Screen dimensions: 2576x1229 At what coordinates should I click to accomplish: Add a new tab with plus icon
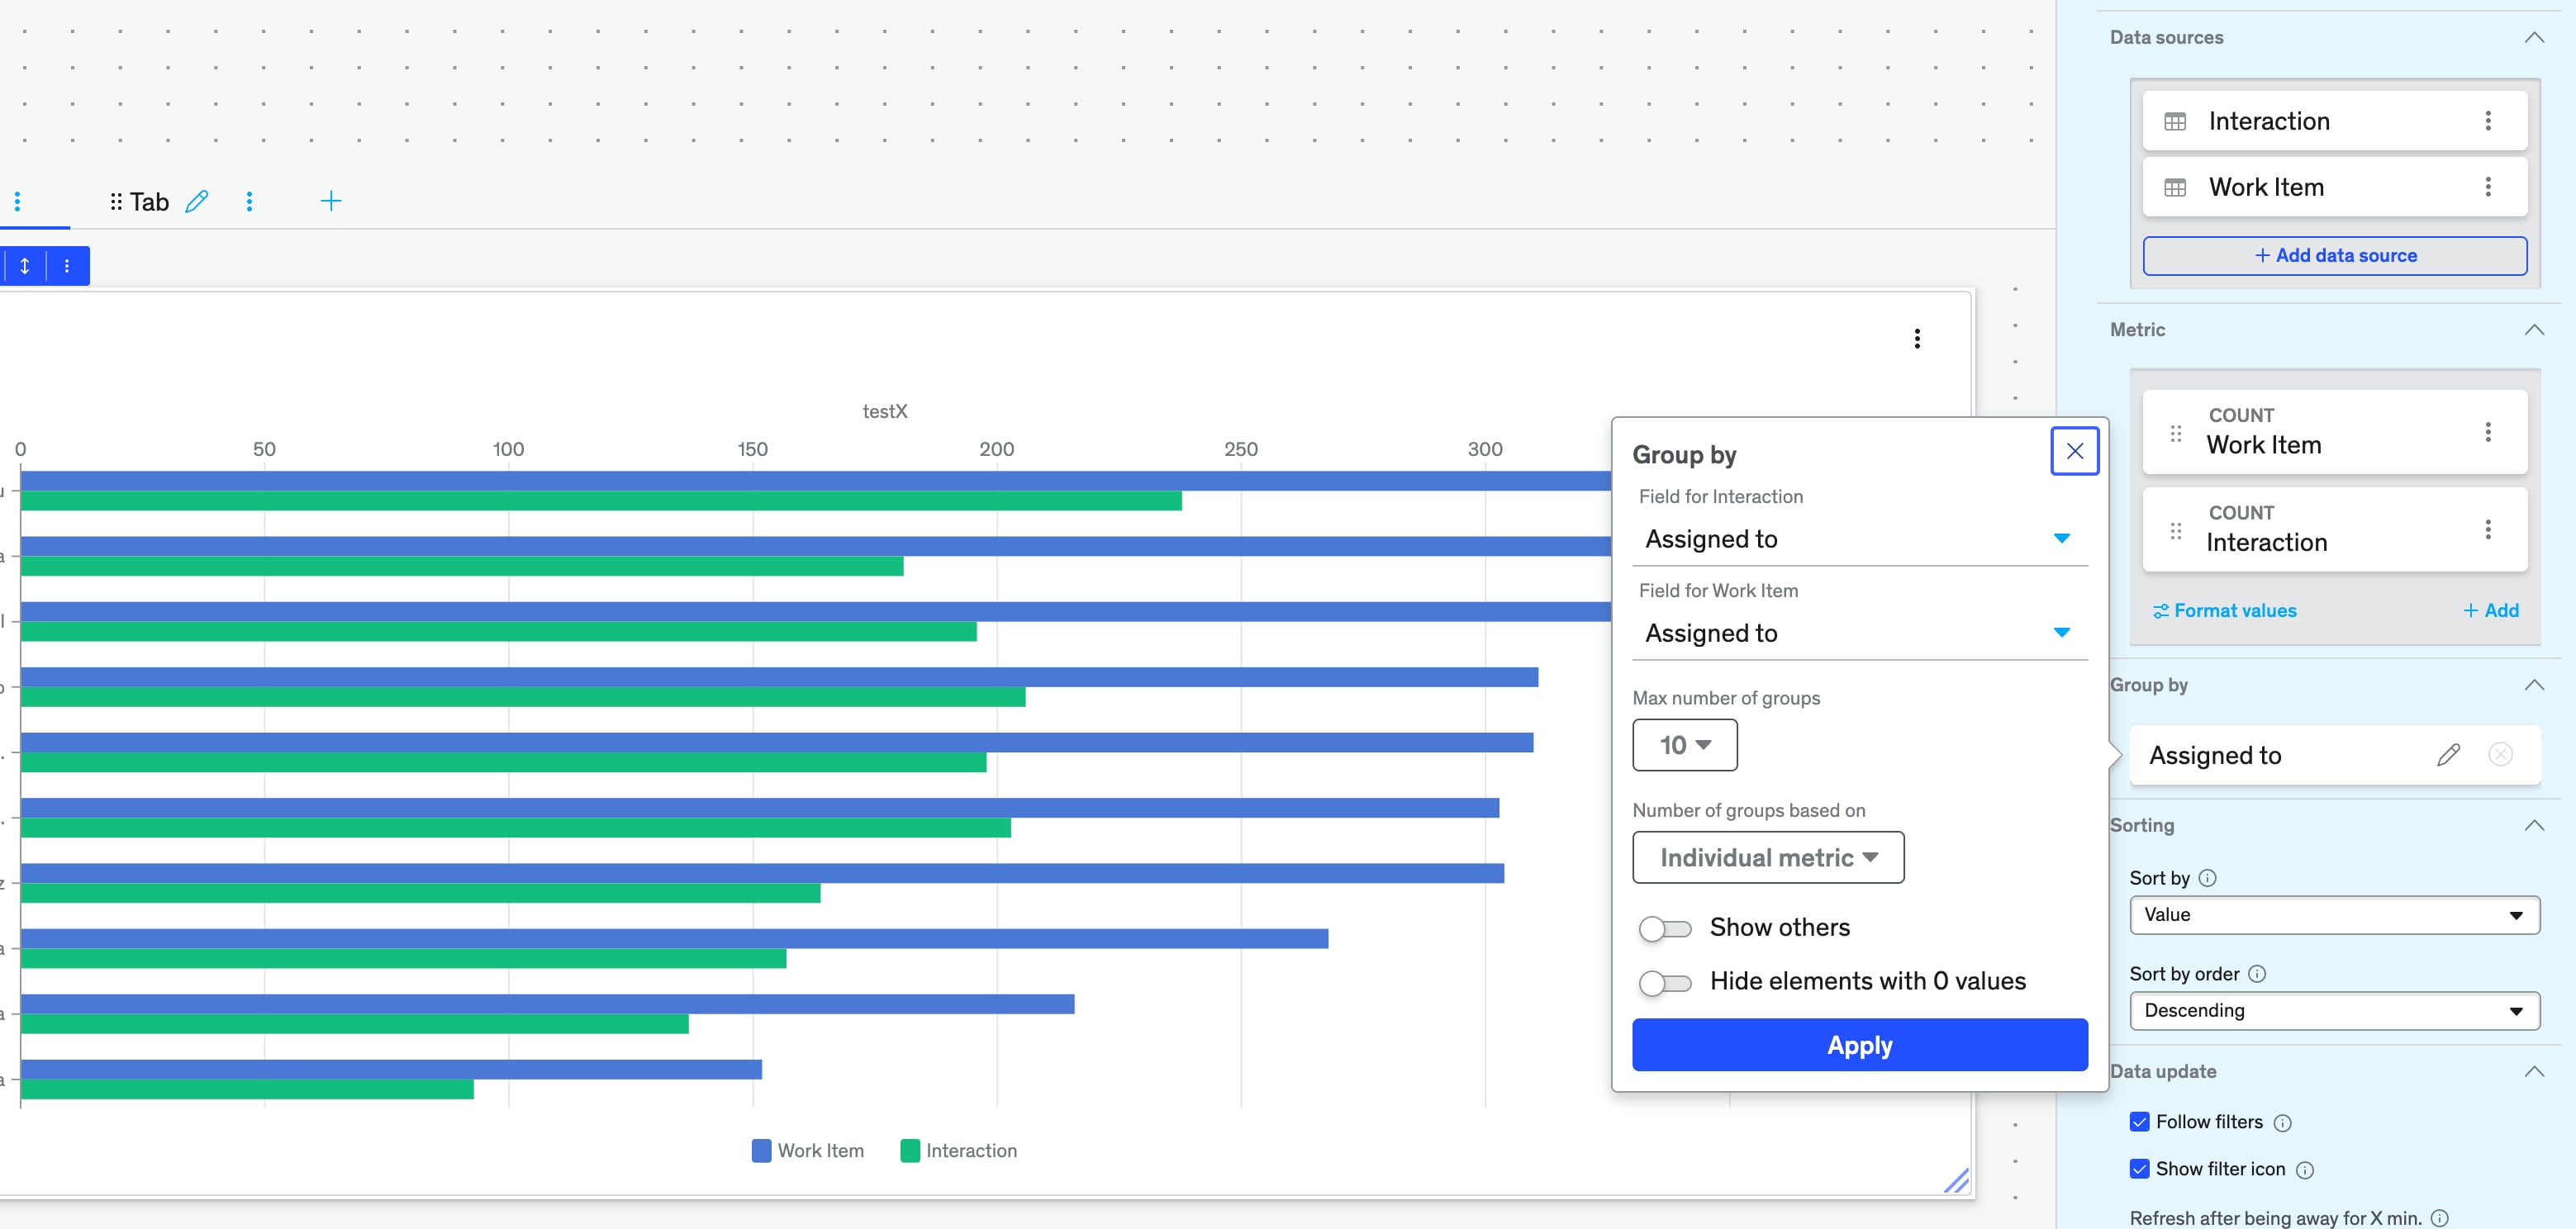coord(331,202)
